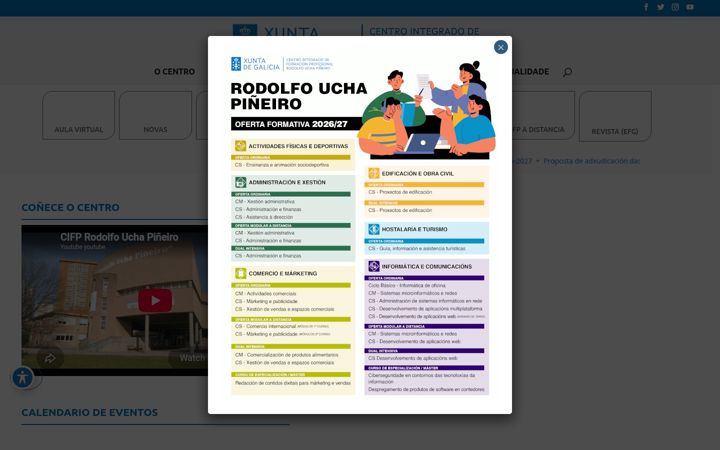
Task: Click the Hostalaría e Turismo icon
Action: point(374,229)
